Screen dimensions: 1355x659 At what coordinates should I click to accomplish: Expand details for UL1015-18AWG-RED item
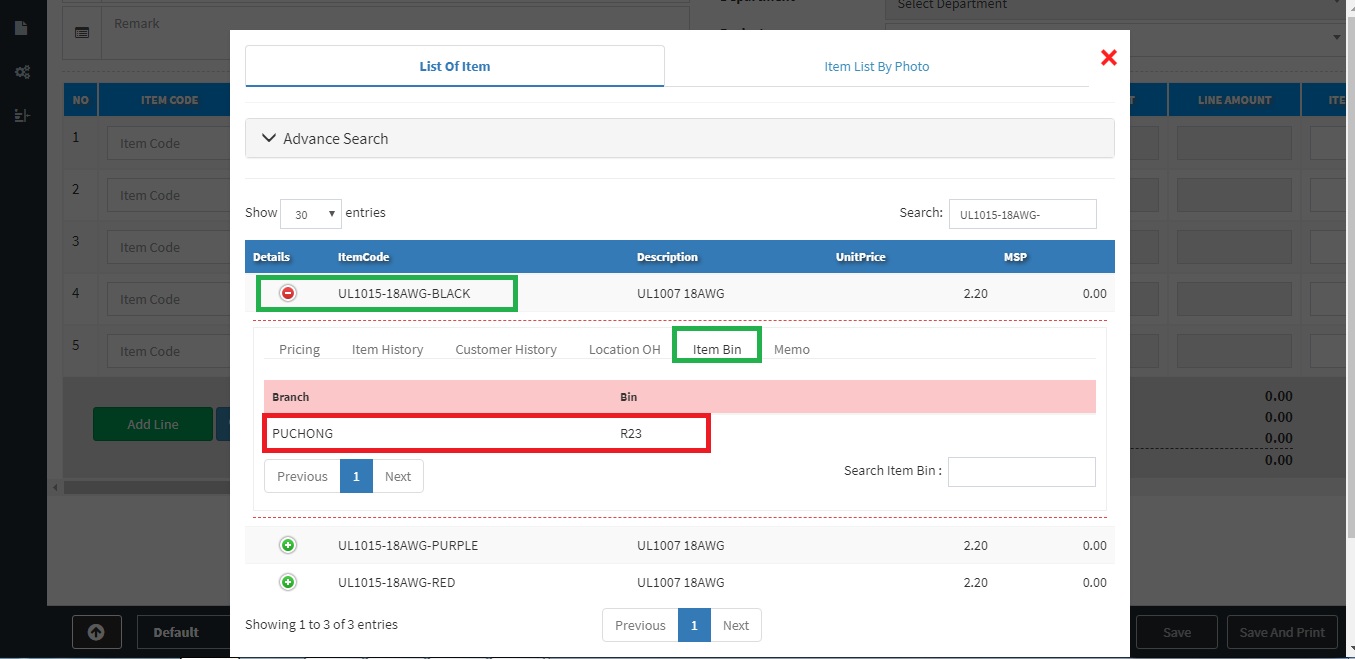coord(288,582)
